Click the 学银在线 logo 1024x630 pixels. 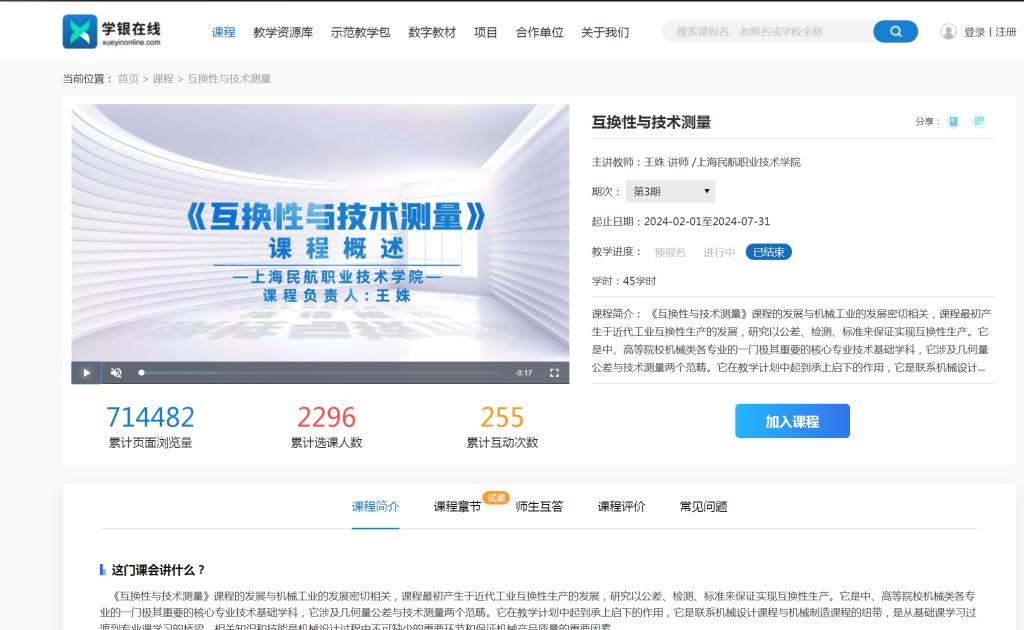tap(111, 31)
